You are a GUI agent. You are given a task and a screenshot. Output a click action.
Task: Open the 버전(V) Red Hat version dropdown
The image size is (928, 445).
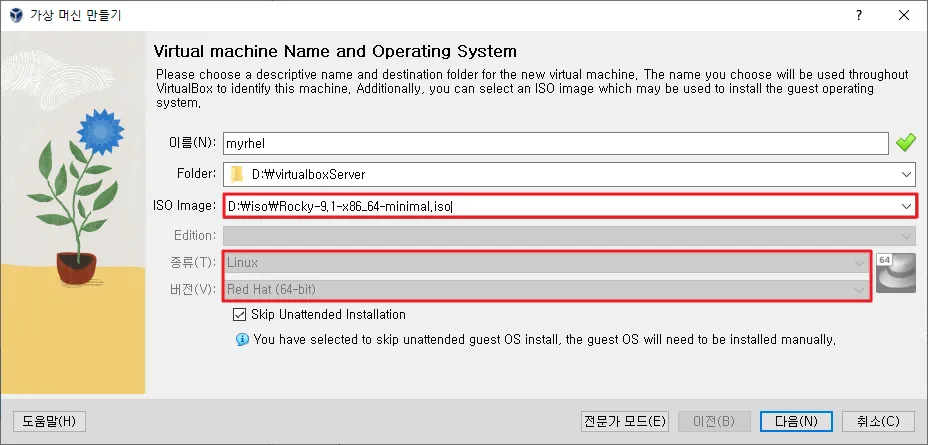pos(546,290)
